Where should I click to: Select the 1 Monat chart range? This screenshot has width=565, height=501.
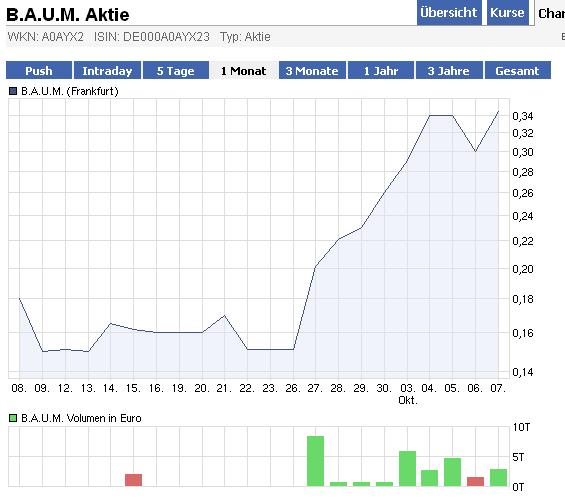click(244, 70)
